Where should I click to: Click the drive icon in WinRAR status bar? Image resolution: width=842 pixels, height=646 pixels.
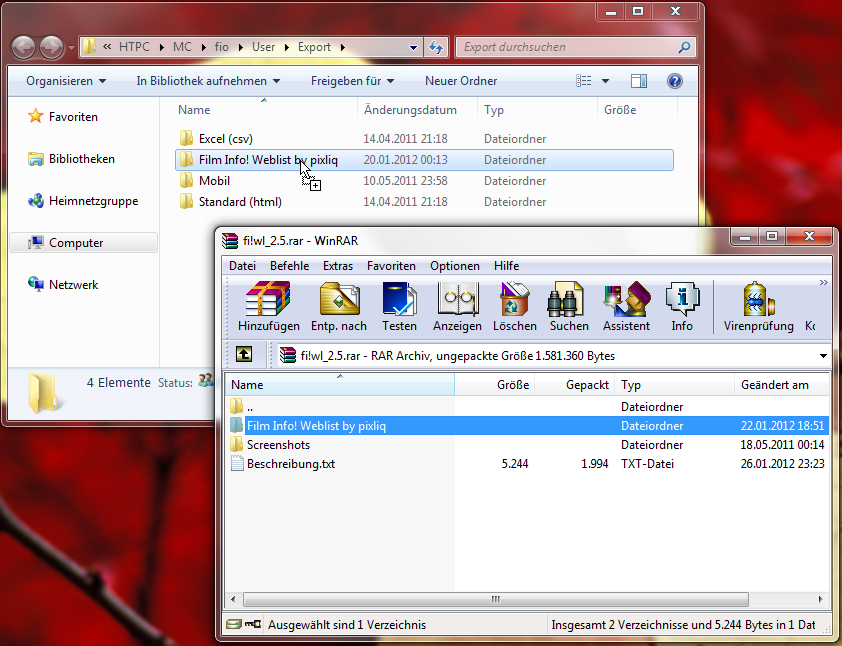[x=234, y=624]
